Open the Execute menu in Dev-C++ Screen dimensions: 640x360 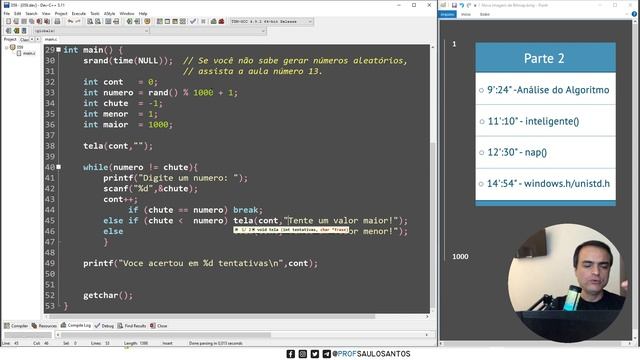point(79,13)
